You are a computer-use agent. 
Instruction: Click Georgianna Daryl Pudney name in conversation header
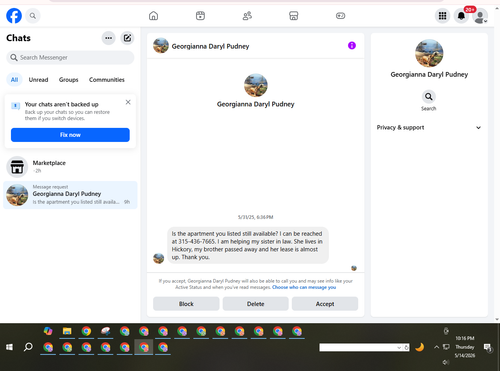point(210,46)
